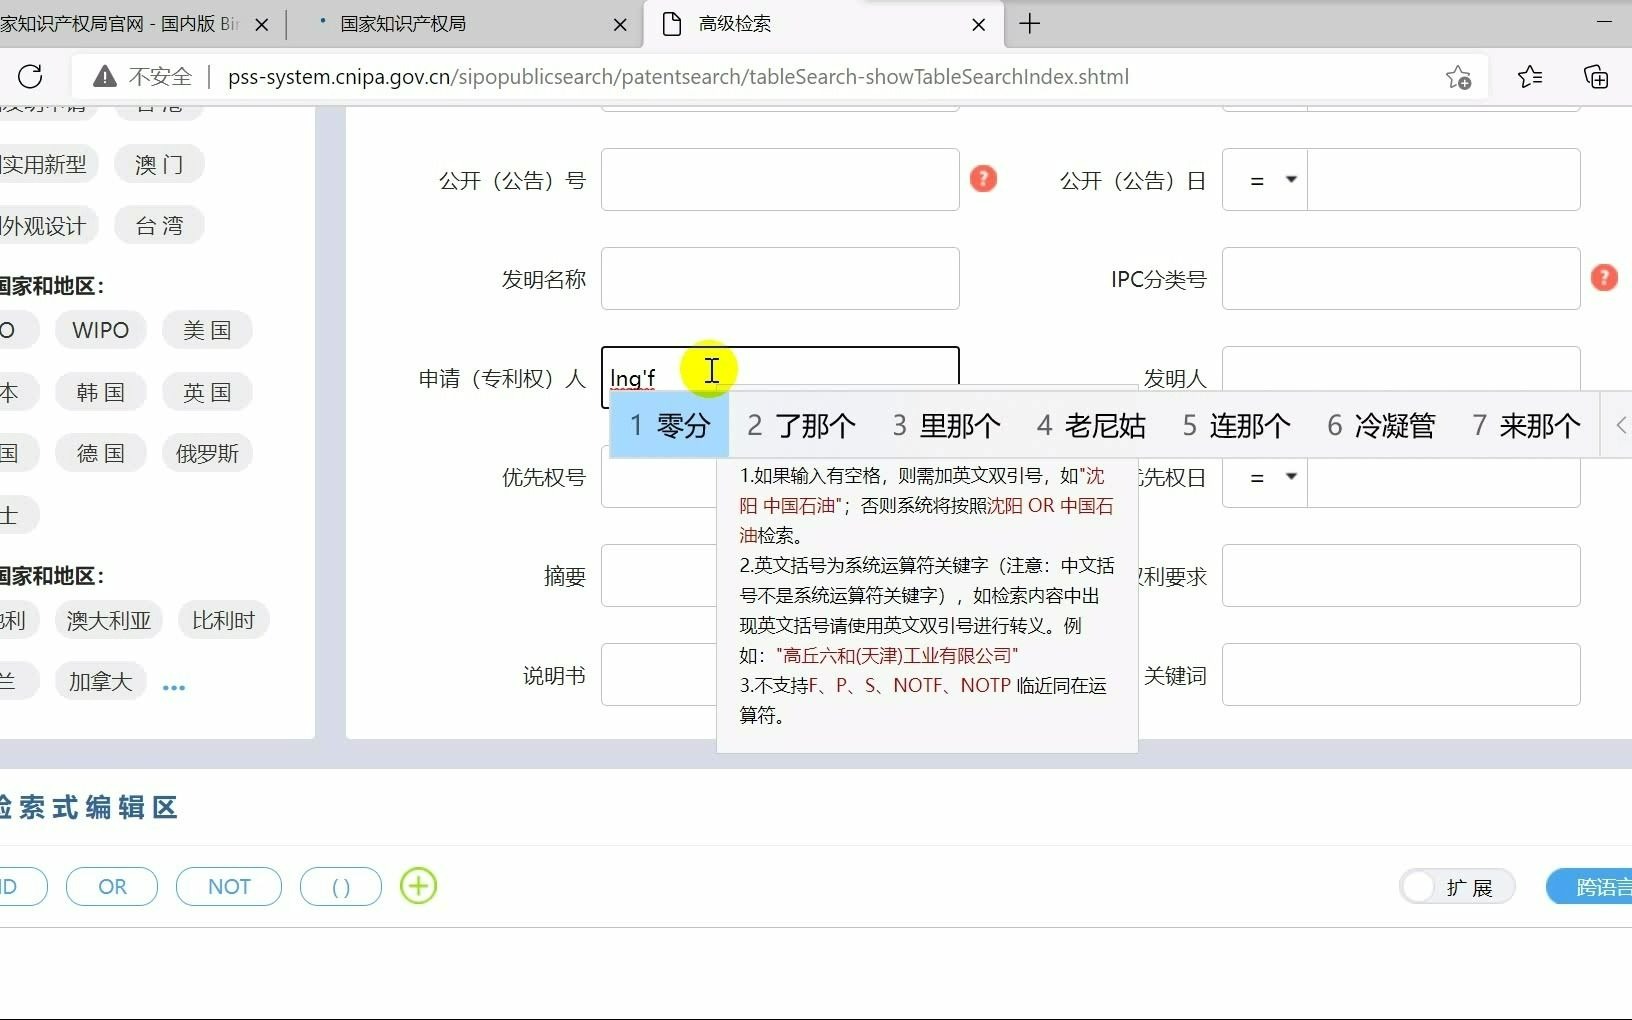
Task: Focus the 申请（专利权）人 input field
Action: pos(780,377)
